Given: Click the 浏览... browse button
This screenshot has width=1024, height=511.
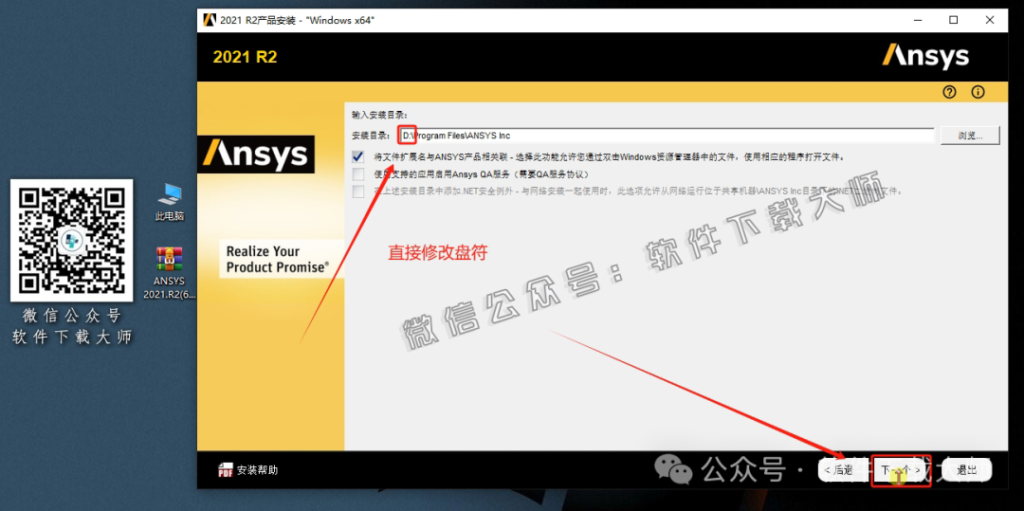Looking at the screenshot, I should click(970, 136).
